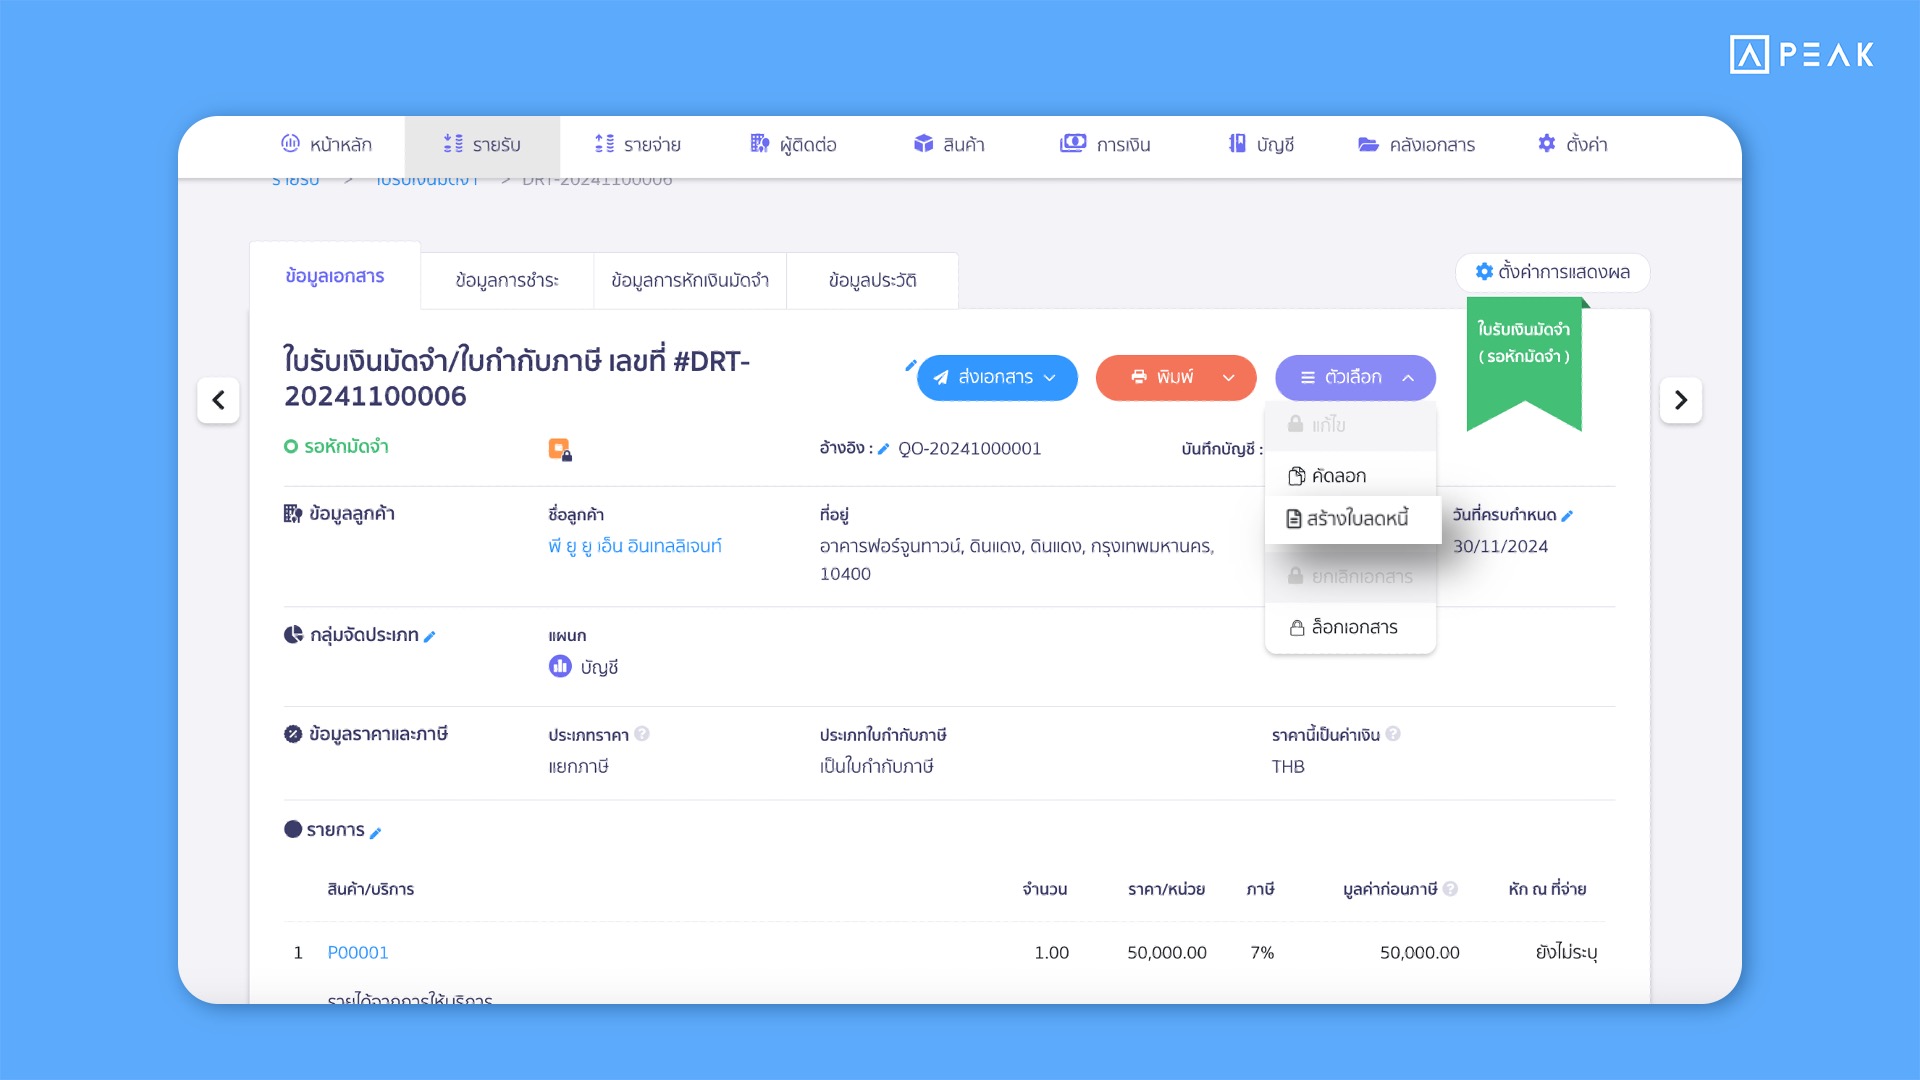Collapse the ตัวเลือก options dropdown

[x=1355, y=378]
